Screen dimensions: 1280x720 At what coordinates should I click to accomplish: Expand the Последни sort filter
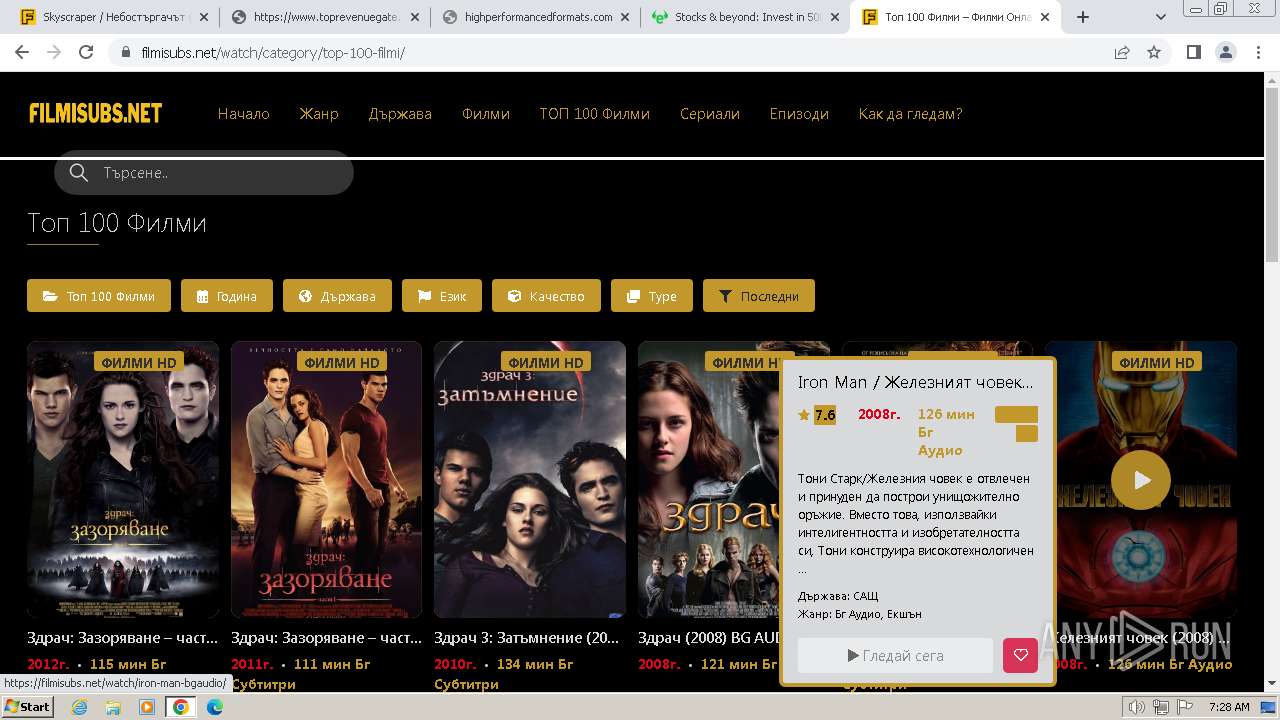[759, 296]
